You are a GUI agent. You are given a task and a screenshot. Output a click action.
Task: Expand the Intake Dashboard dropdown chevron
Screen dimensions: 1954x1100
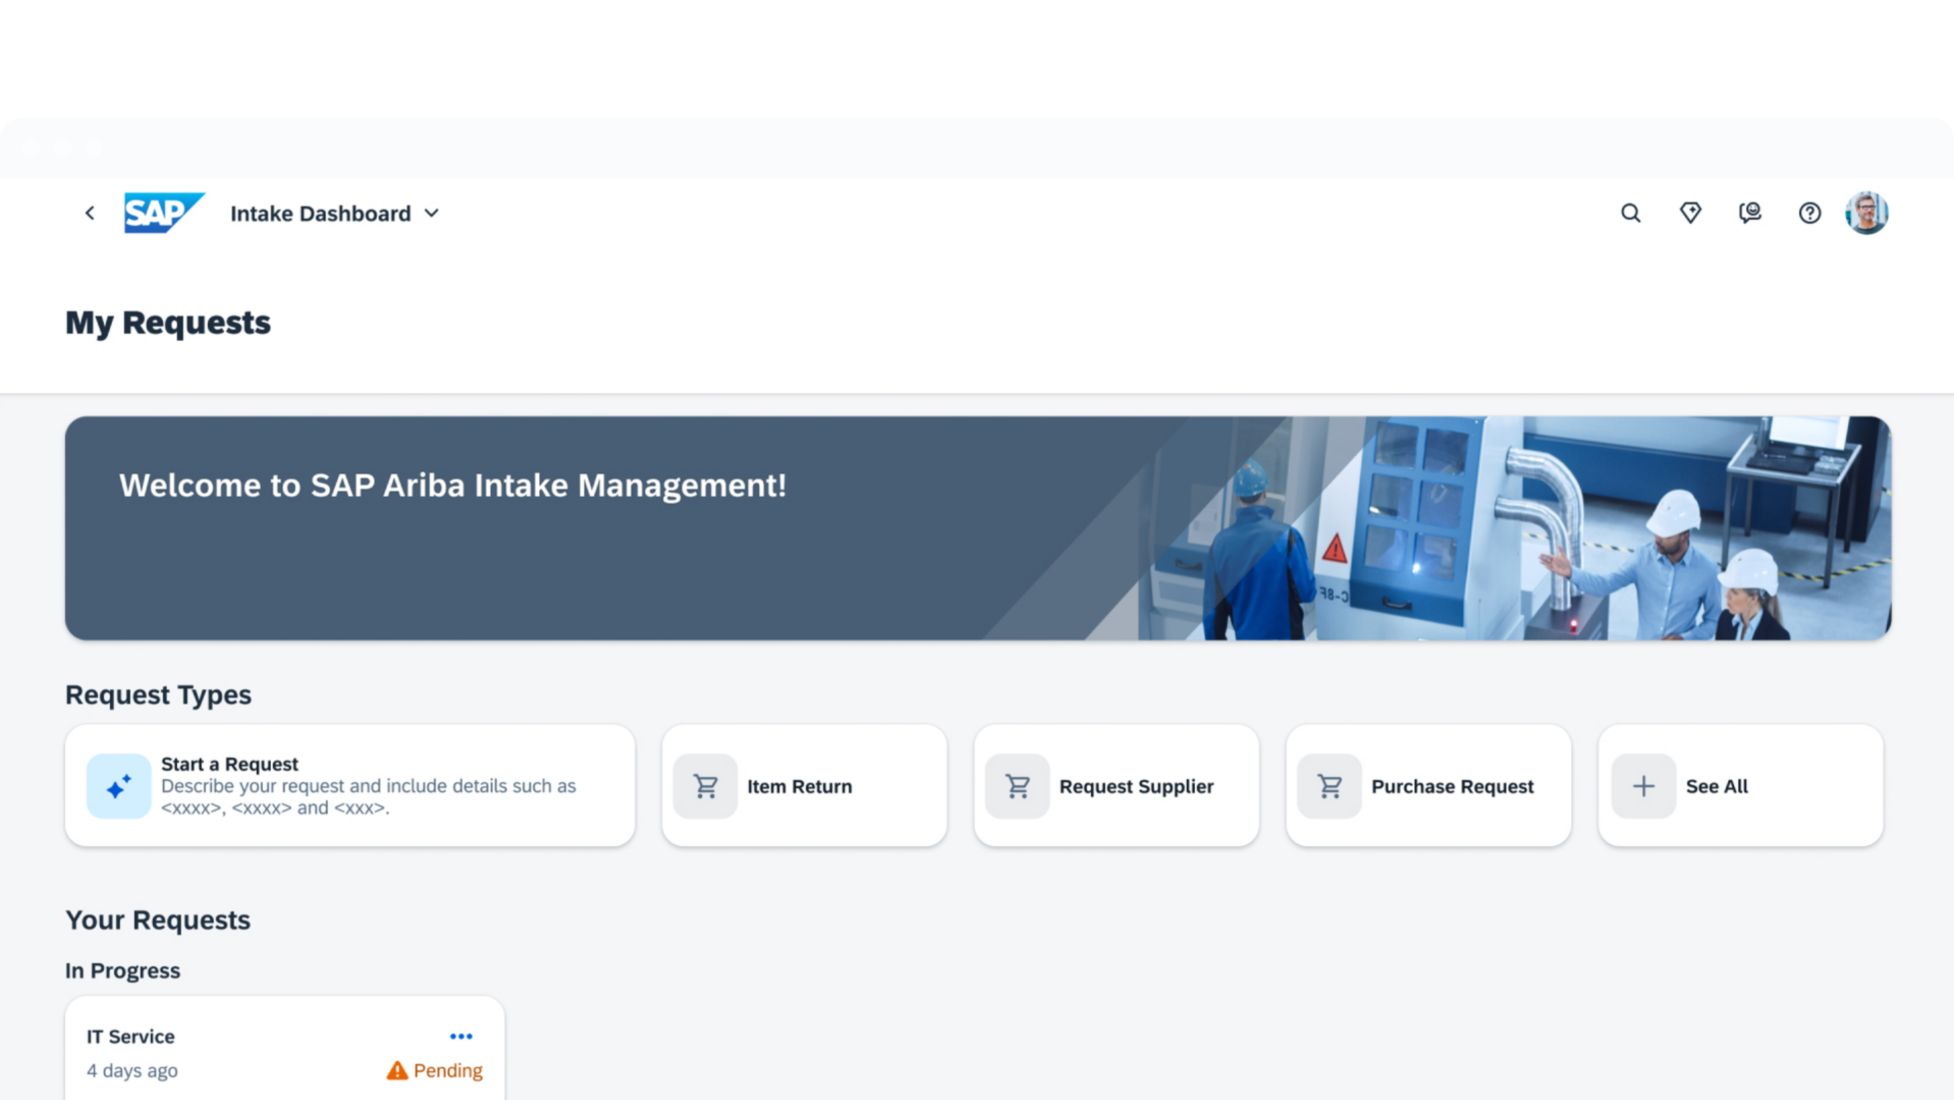point(432,213)
